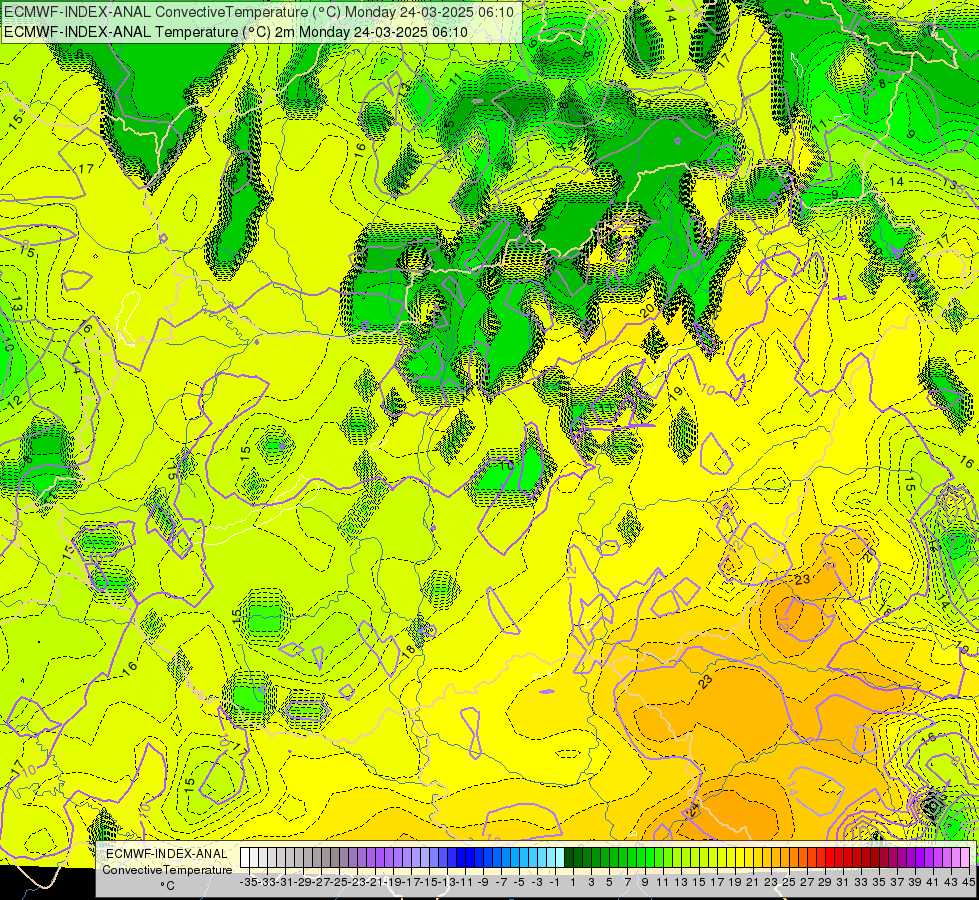This screenshot has height=900, width=979.
Task: Select the white swatch above legend value -35
Action: [x=245, y=858]
